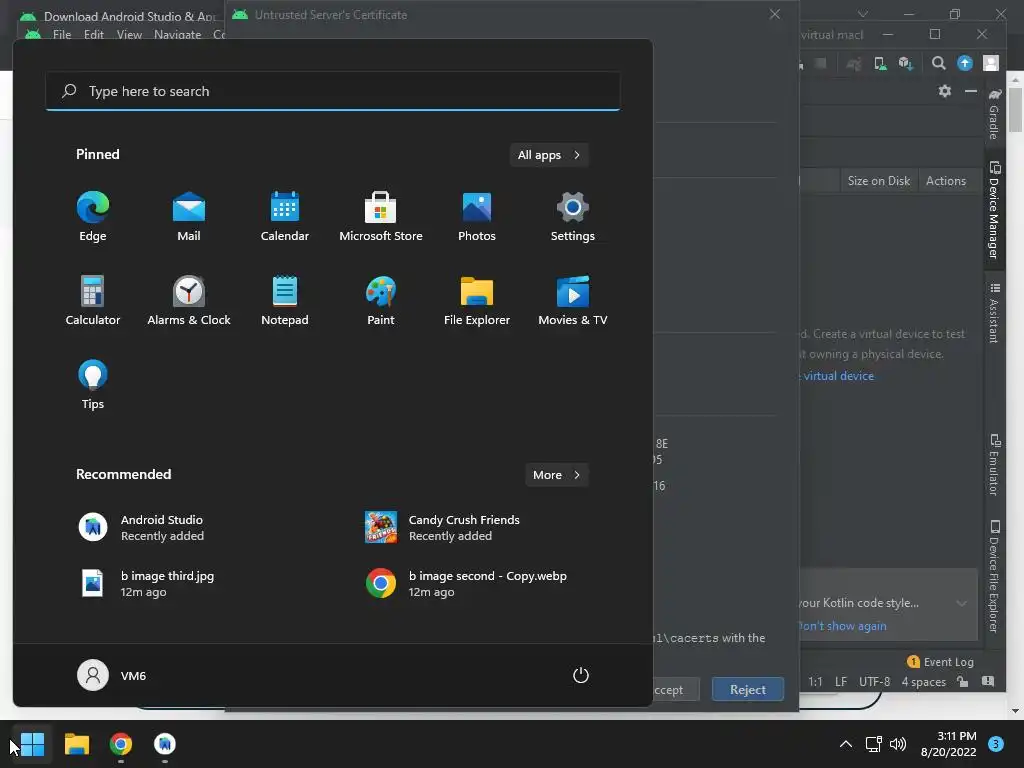
Task: Click the status bar notifications icon
Action: tap(988, 682)
